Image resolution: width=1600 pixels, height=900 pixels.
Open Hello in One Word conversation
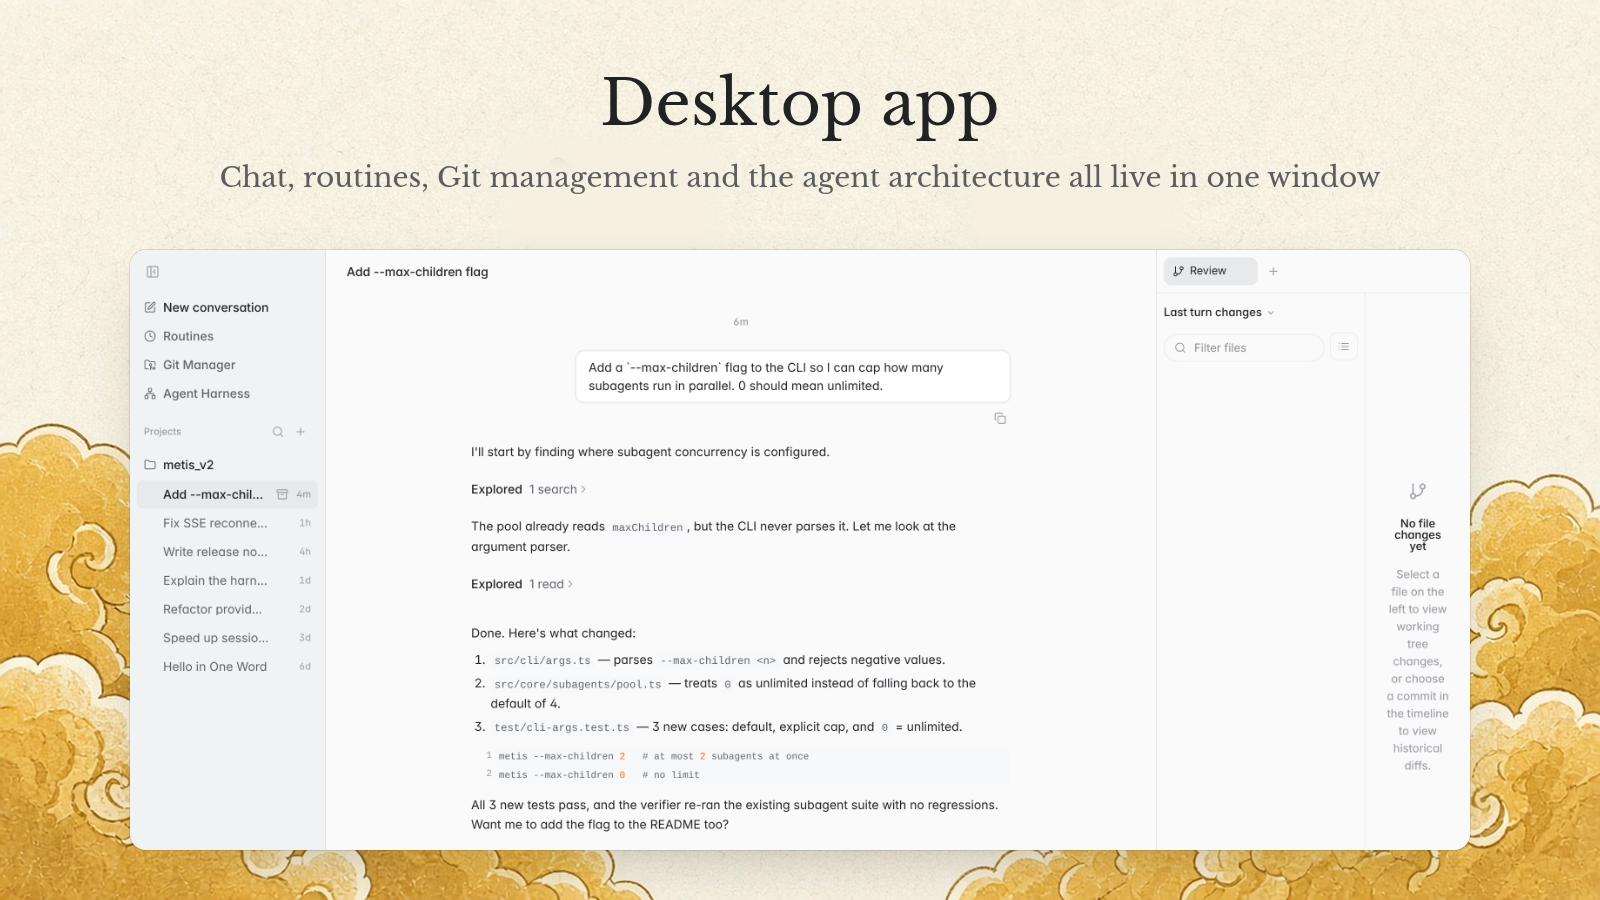227,667
